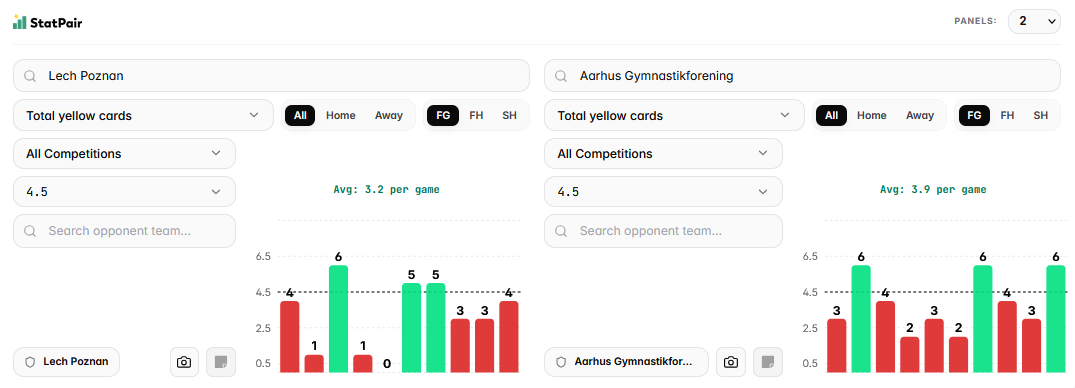Expand Total yellow cards dropdown for Lech Poznan
This screenshot has width=1075, height=388.
tap(143, 115)
